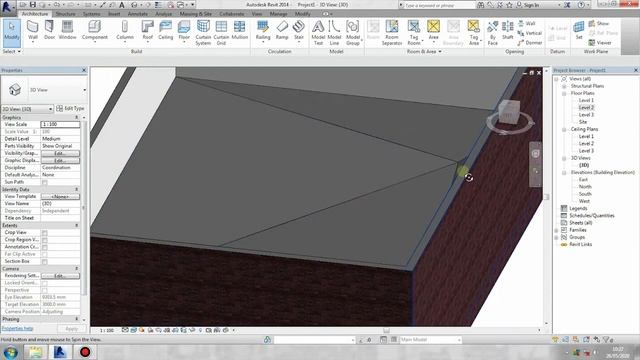Toggle the Locked Orientation checkbox
Viewport: 640px width, 360px height.
44,283
